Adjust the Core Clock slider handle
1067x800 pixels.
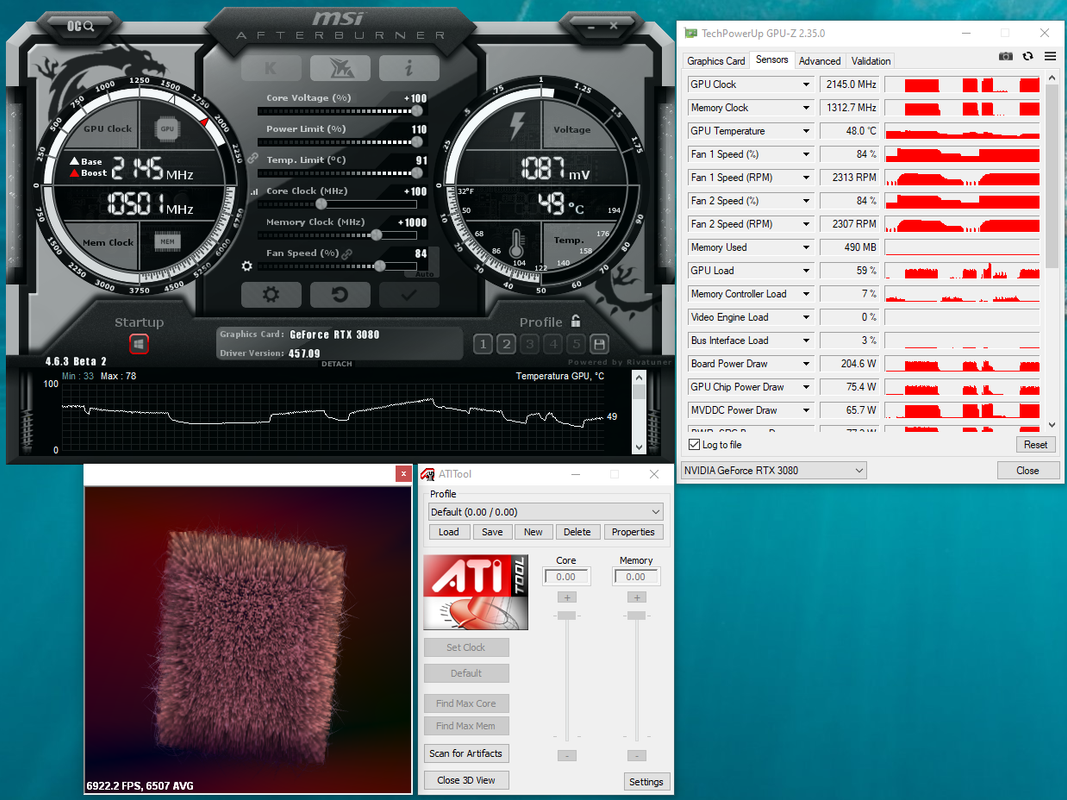coord(321,204)
